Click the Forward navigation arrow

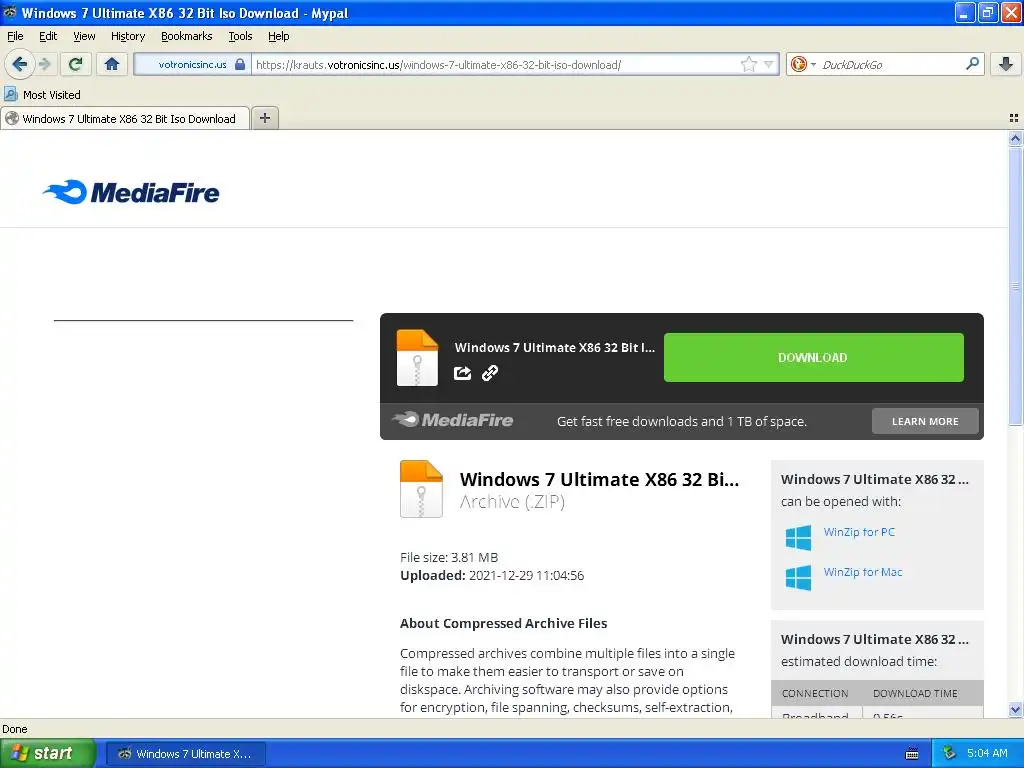[44, 64]
